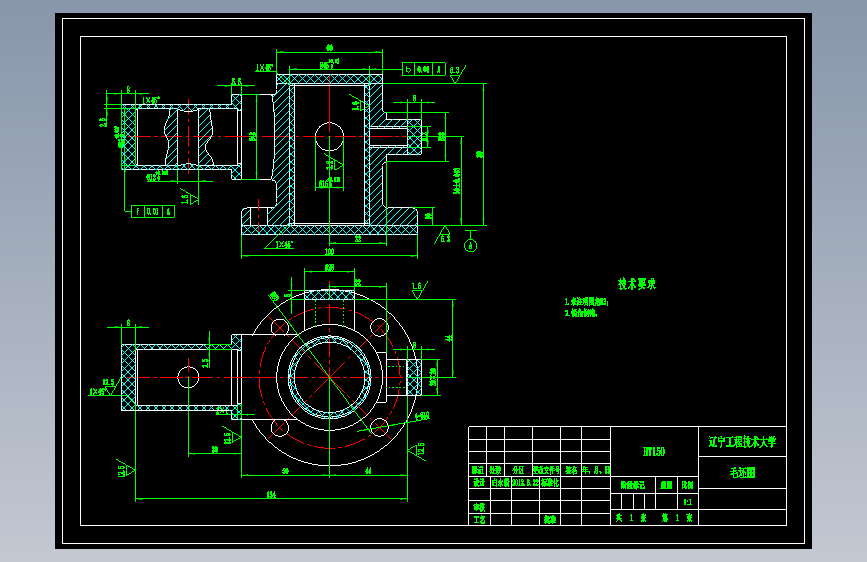Select the 154 overall length dimension
Screen dimensions: 867x562
271,495
